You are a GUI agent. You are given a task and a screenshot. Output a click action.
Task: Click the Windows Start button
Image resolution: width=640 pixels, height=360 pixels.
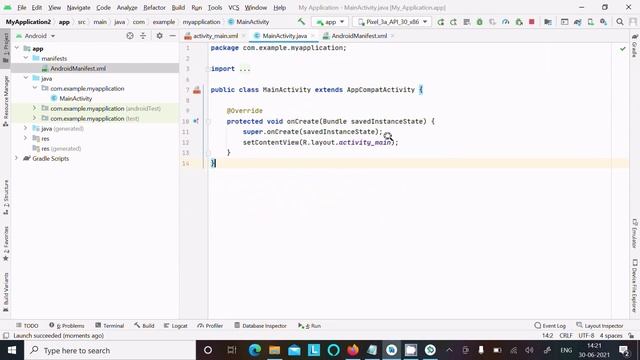tap(12, 350)
